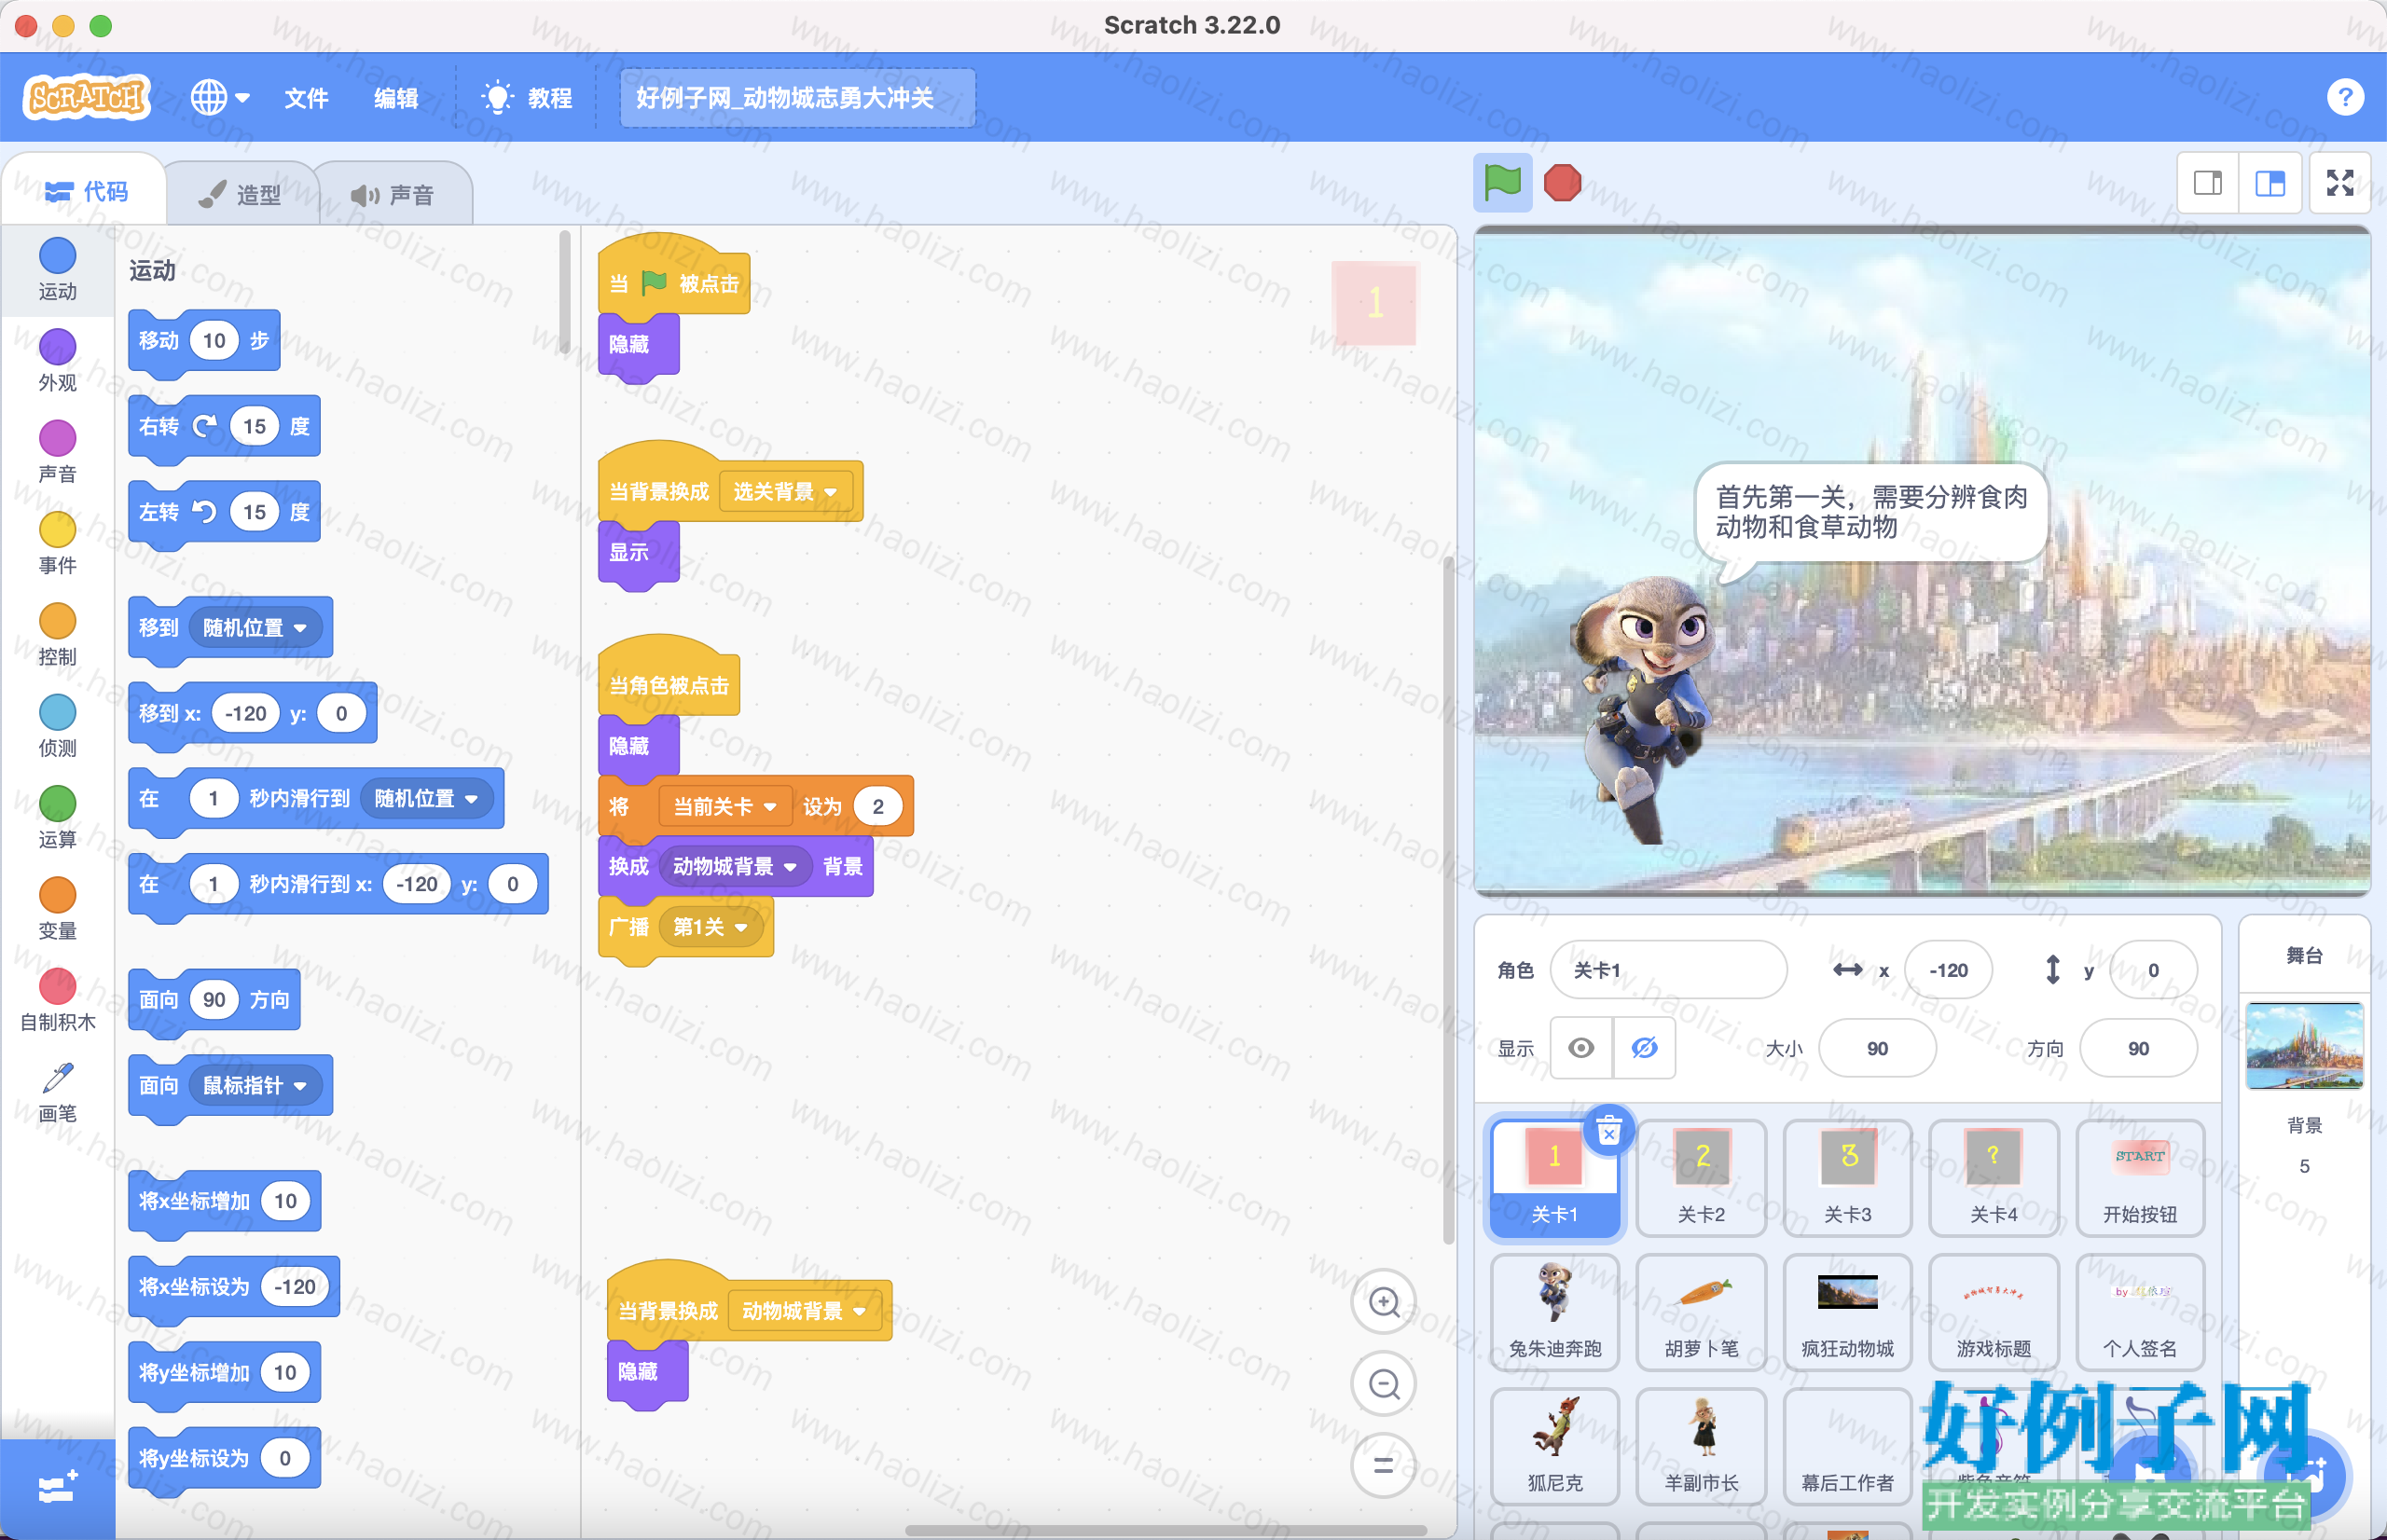Viewport: 2387px width, 1540px height.
Task: Select the 变量 block category
Action: (57, 909)
